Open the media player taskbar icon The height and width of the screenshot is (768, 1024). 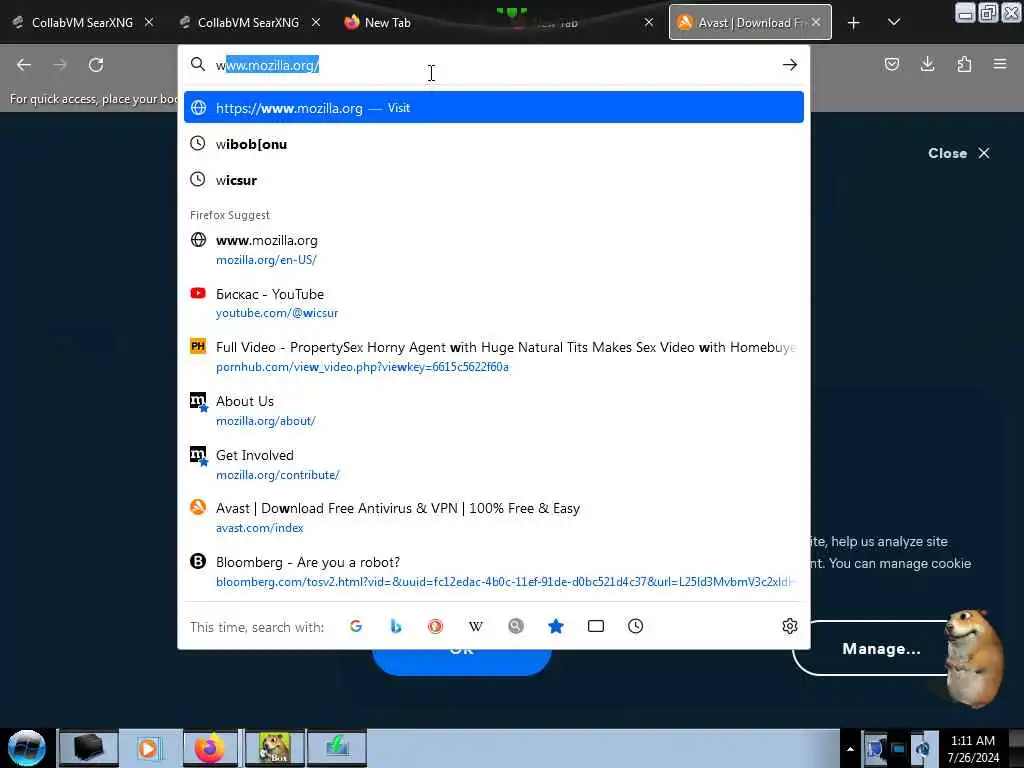point(150,748)
